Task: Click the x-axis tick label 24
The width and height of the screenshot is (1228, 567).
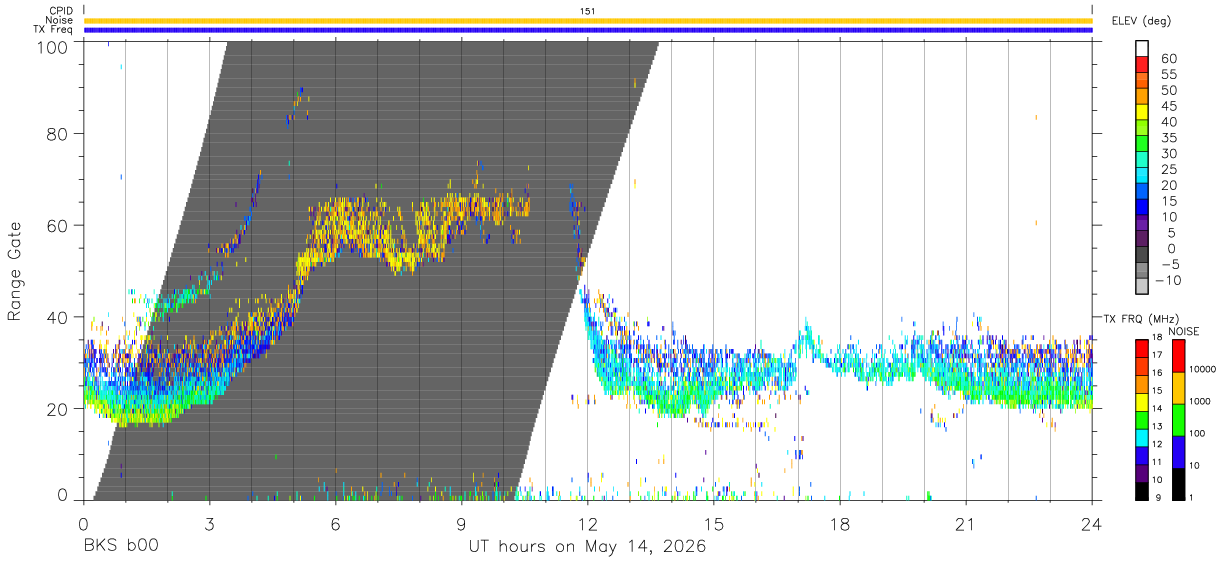Action: (x=1092, y=523)
